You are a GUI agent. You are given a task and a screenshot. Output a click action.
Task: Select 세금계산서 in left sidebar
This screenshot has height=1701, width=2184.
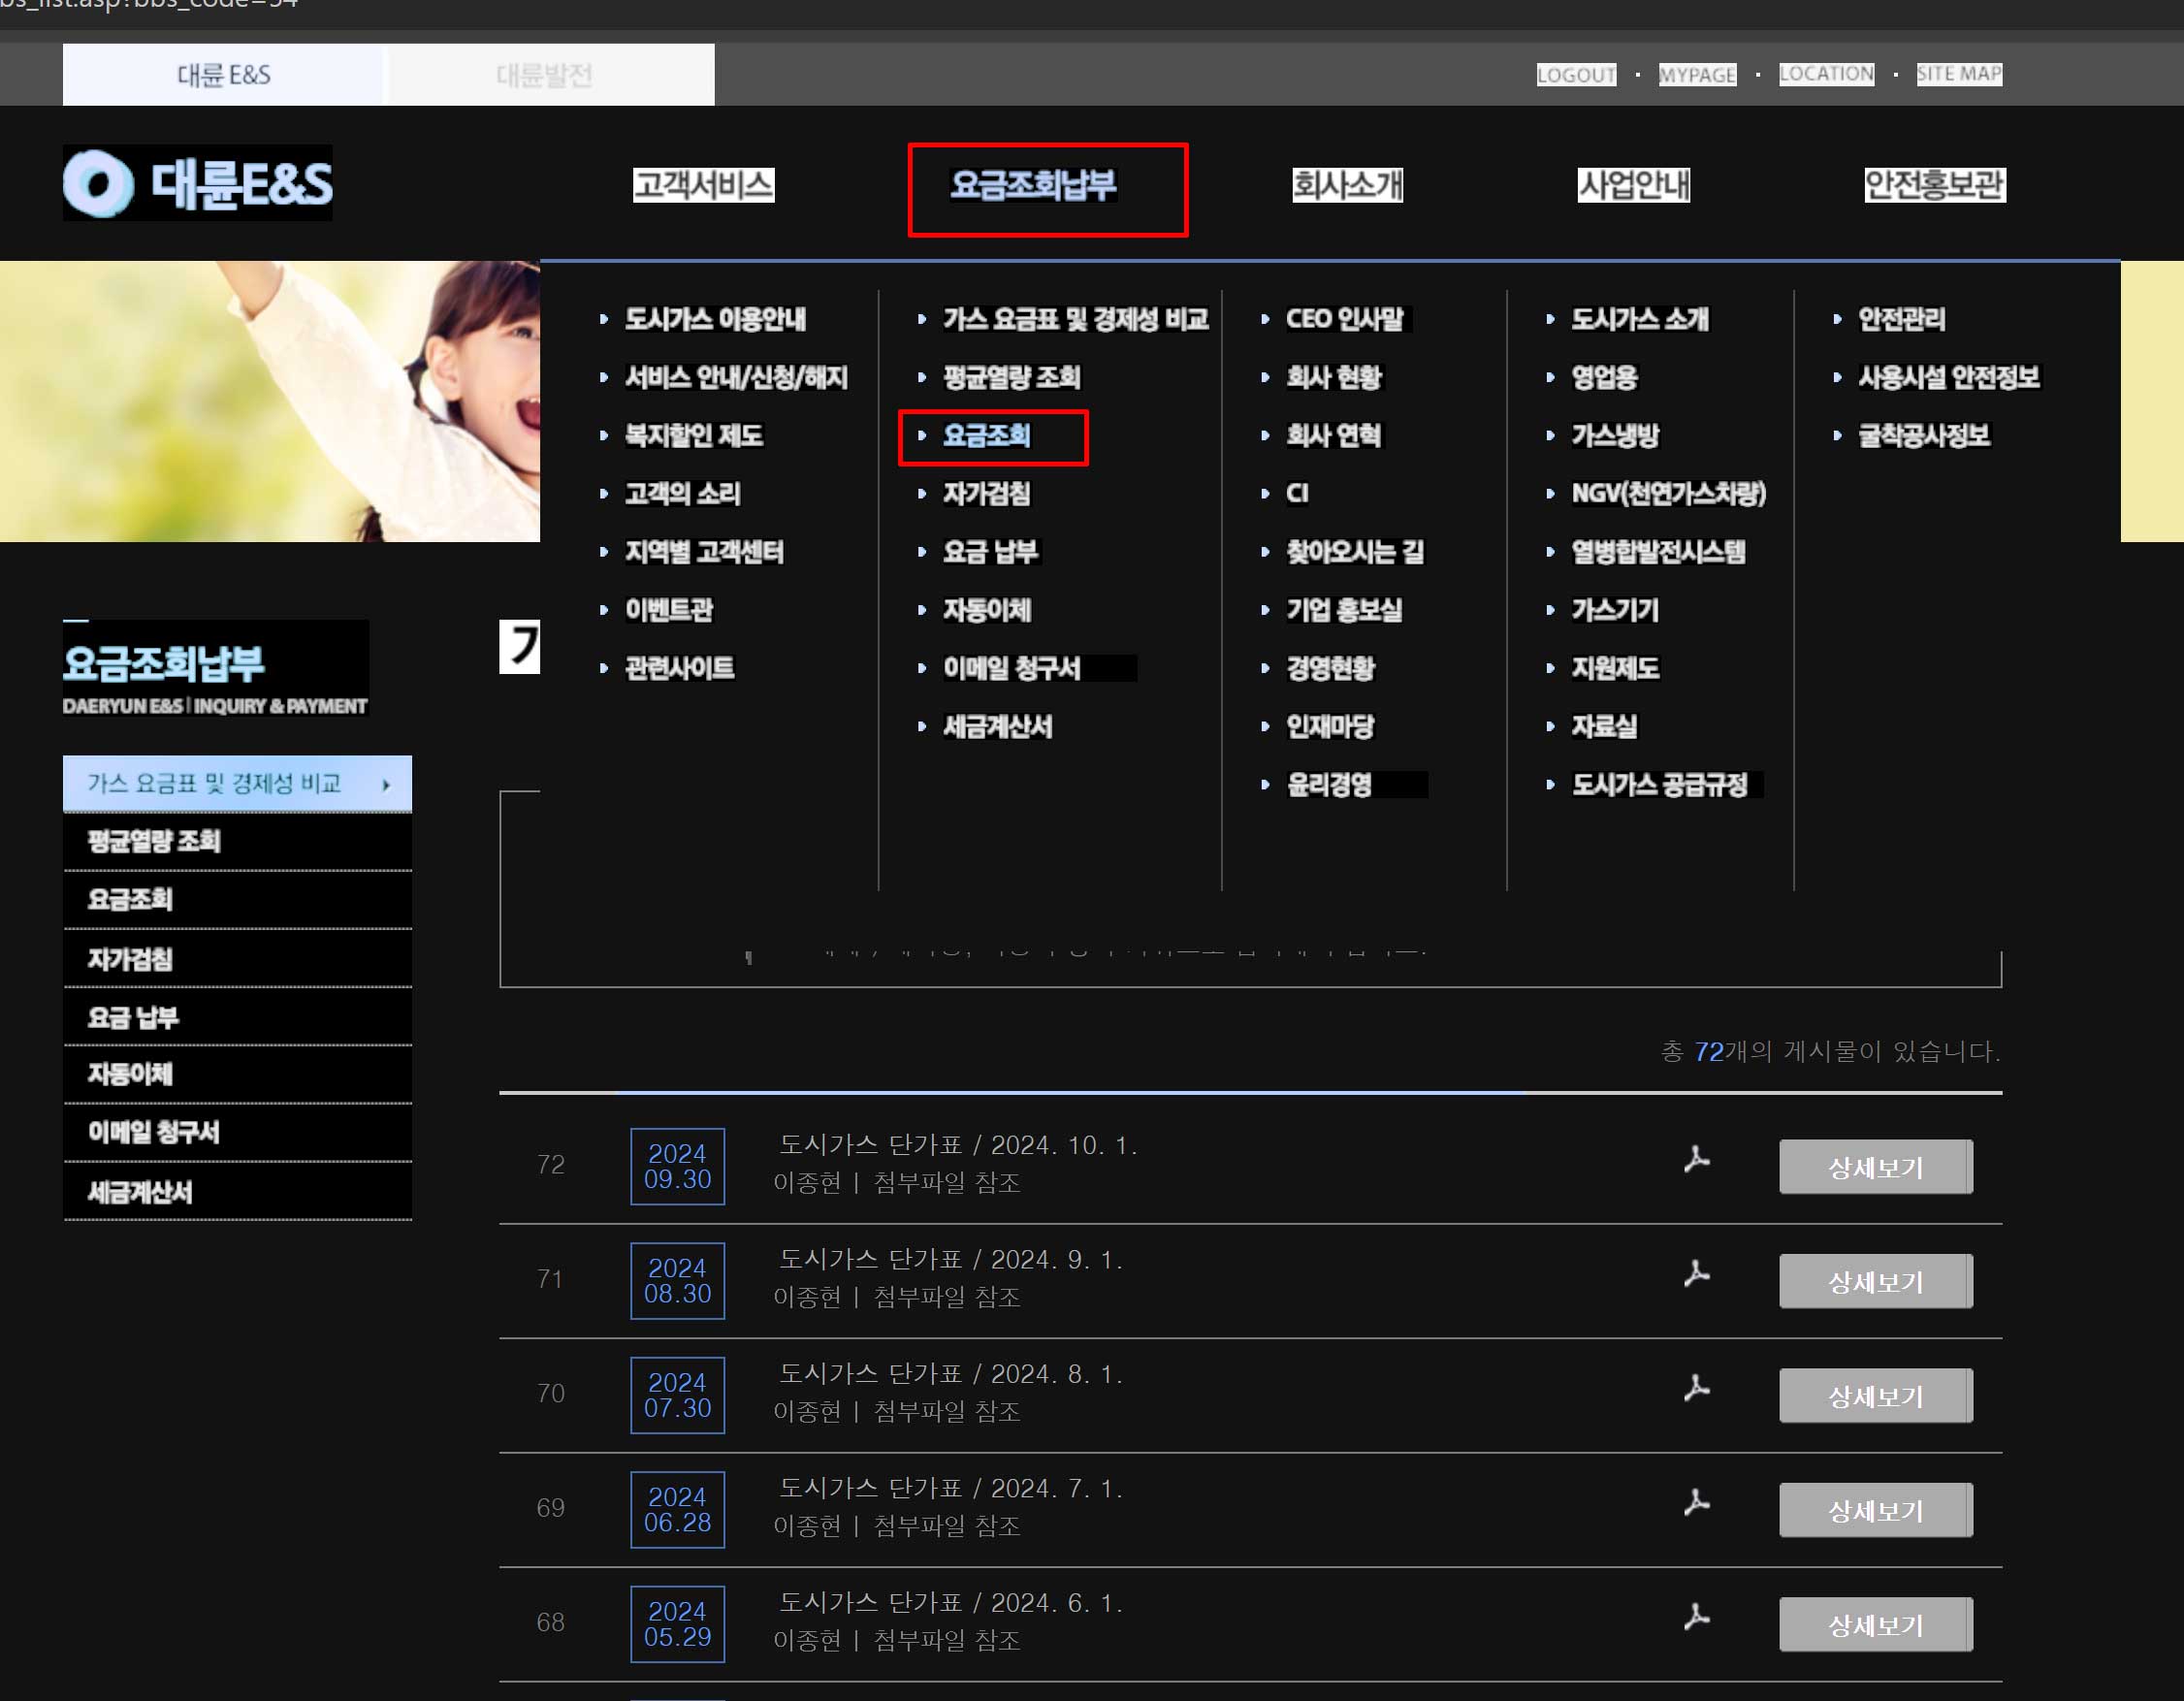140,1192
